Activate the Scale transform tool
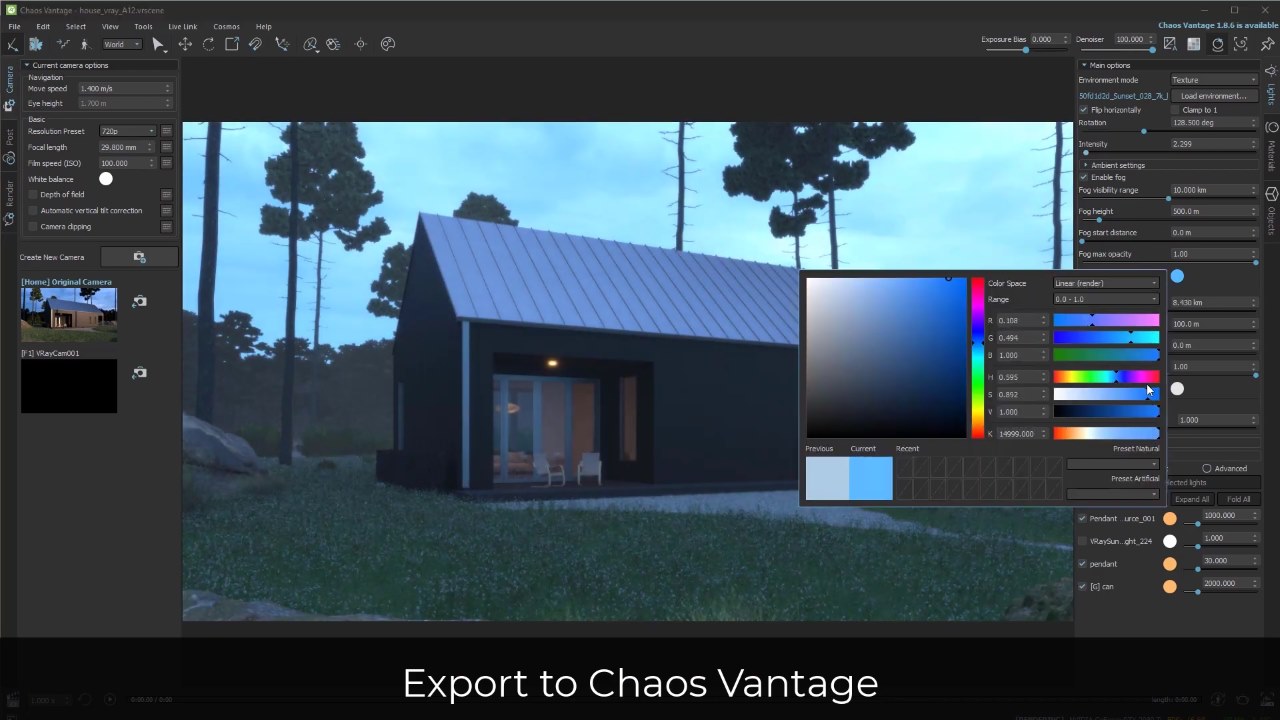 coord(232,44)
